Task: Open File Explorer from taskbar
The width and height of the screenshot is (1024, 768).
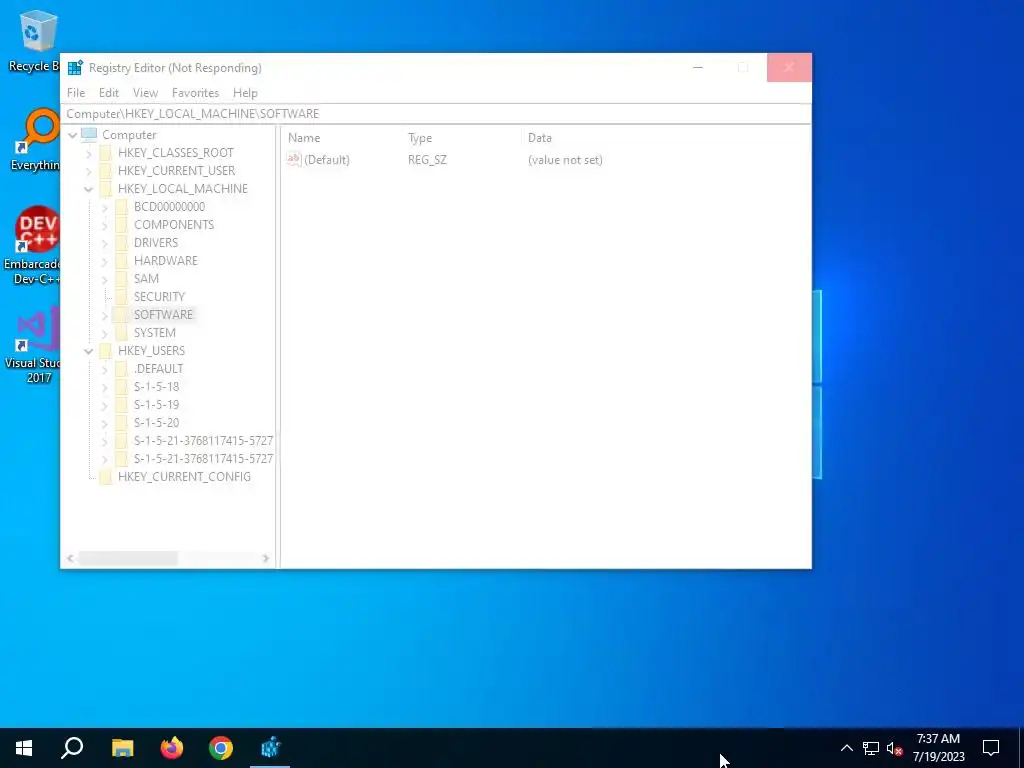Action: click(122, 748)
